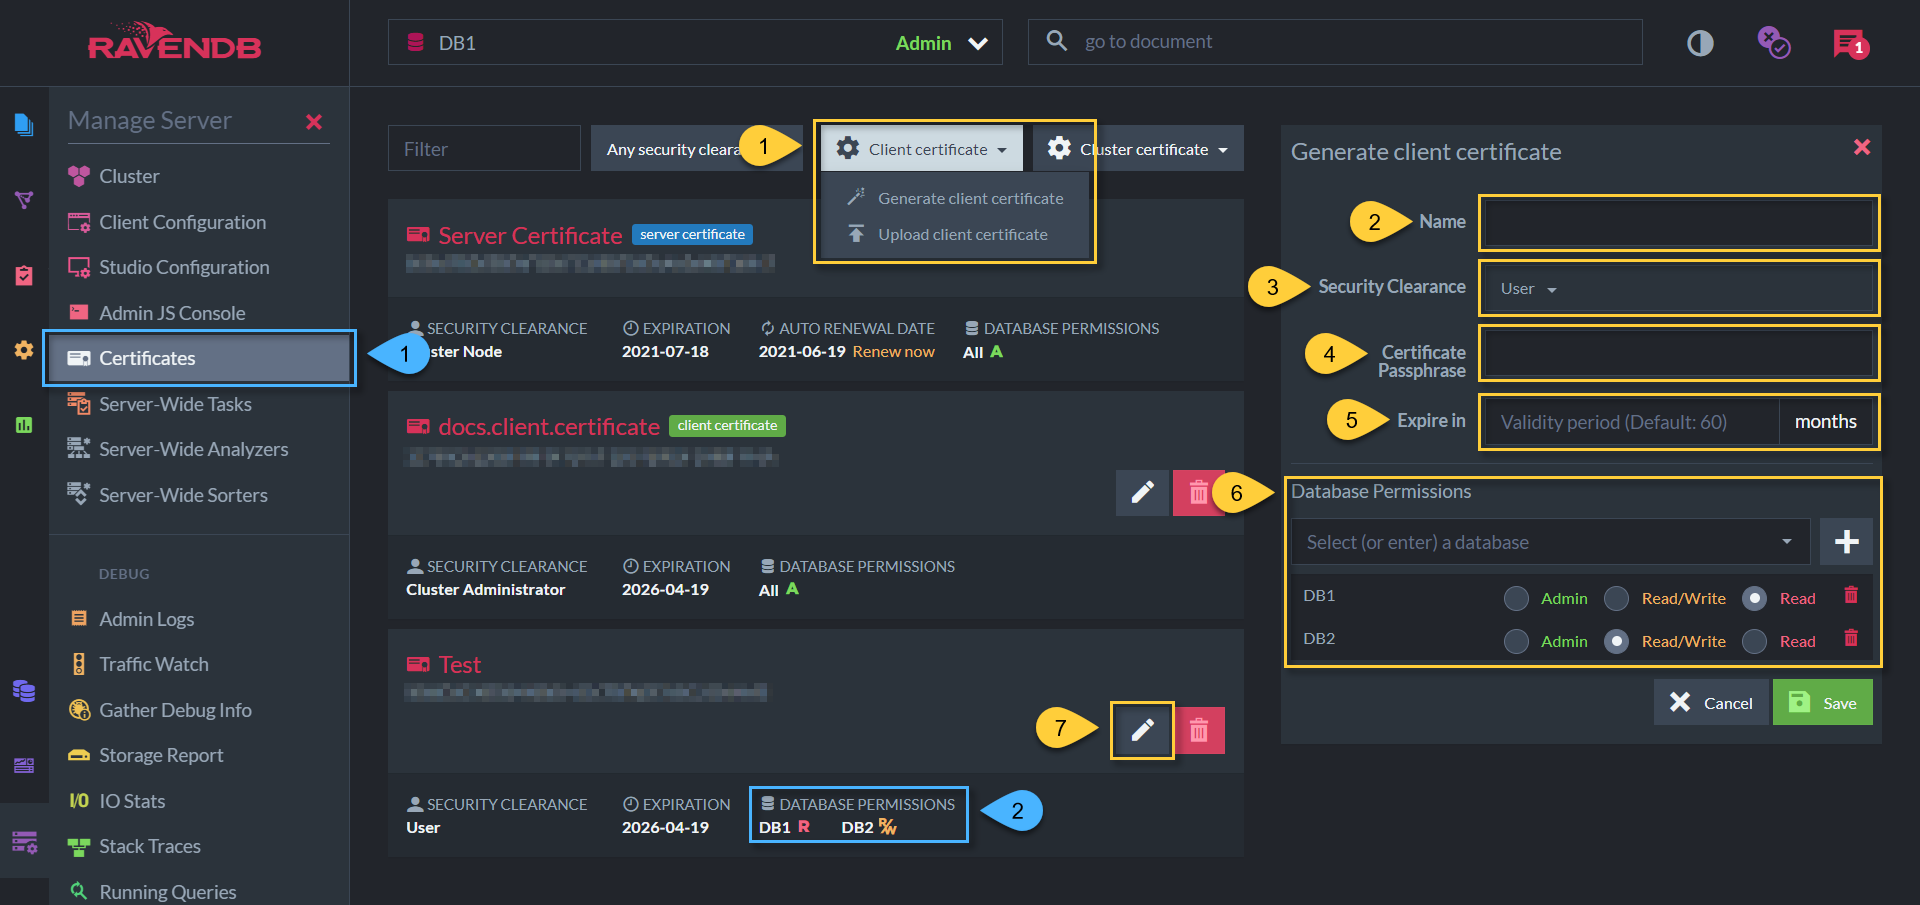Open the Tasks clipboard icon in left rail

pyautogui.click(x=24, y=275)
